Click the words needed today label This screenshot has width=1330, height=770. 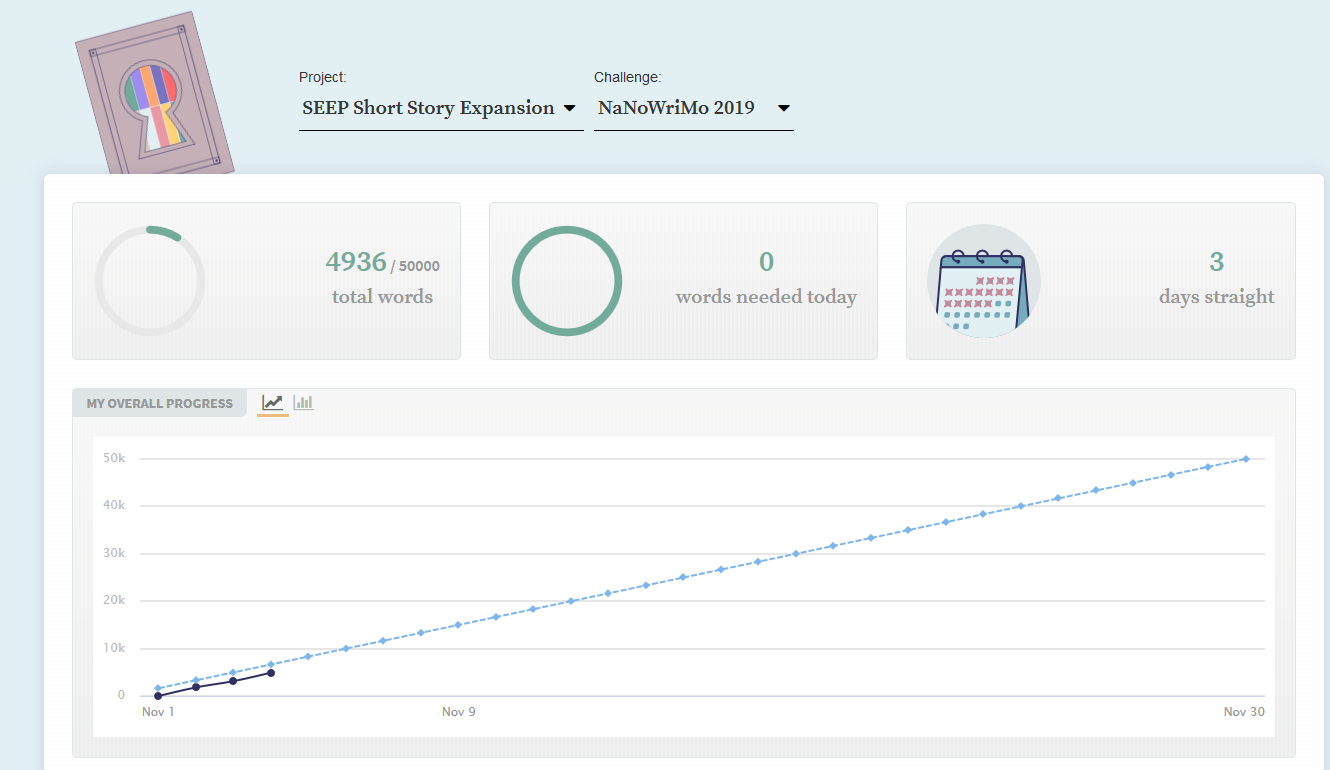[766, 297]
